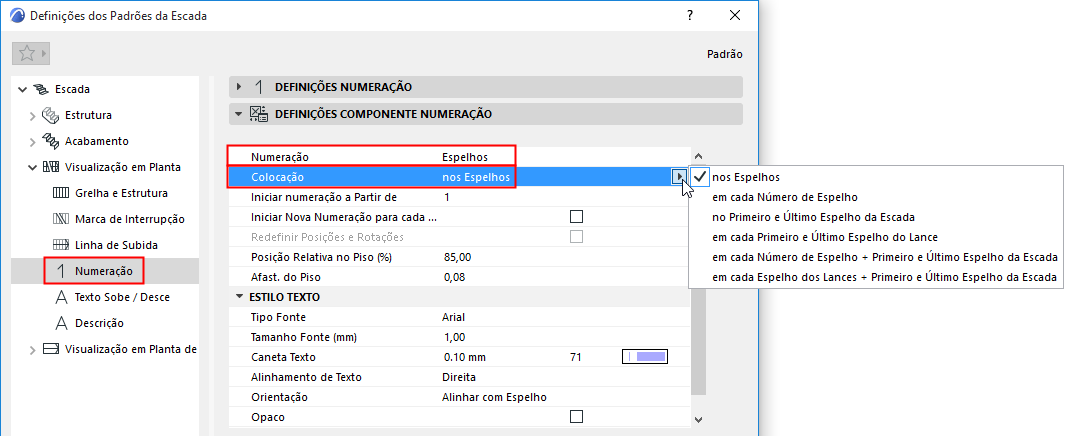This screenshot has height=436, width=1065.
Task: Select 'em cada Número de Espelho + Primeiro e Último'
Action: point(884,257)
